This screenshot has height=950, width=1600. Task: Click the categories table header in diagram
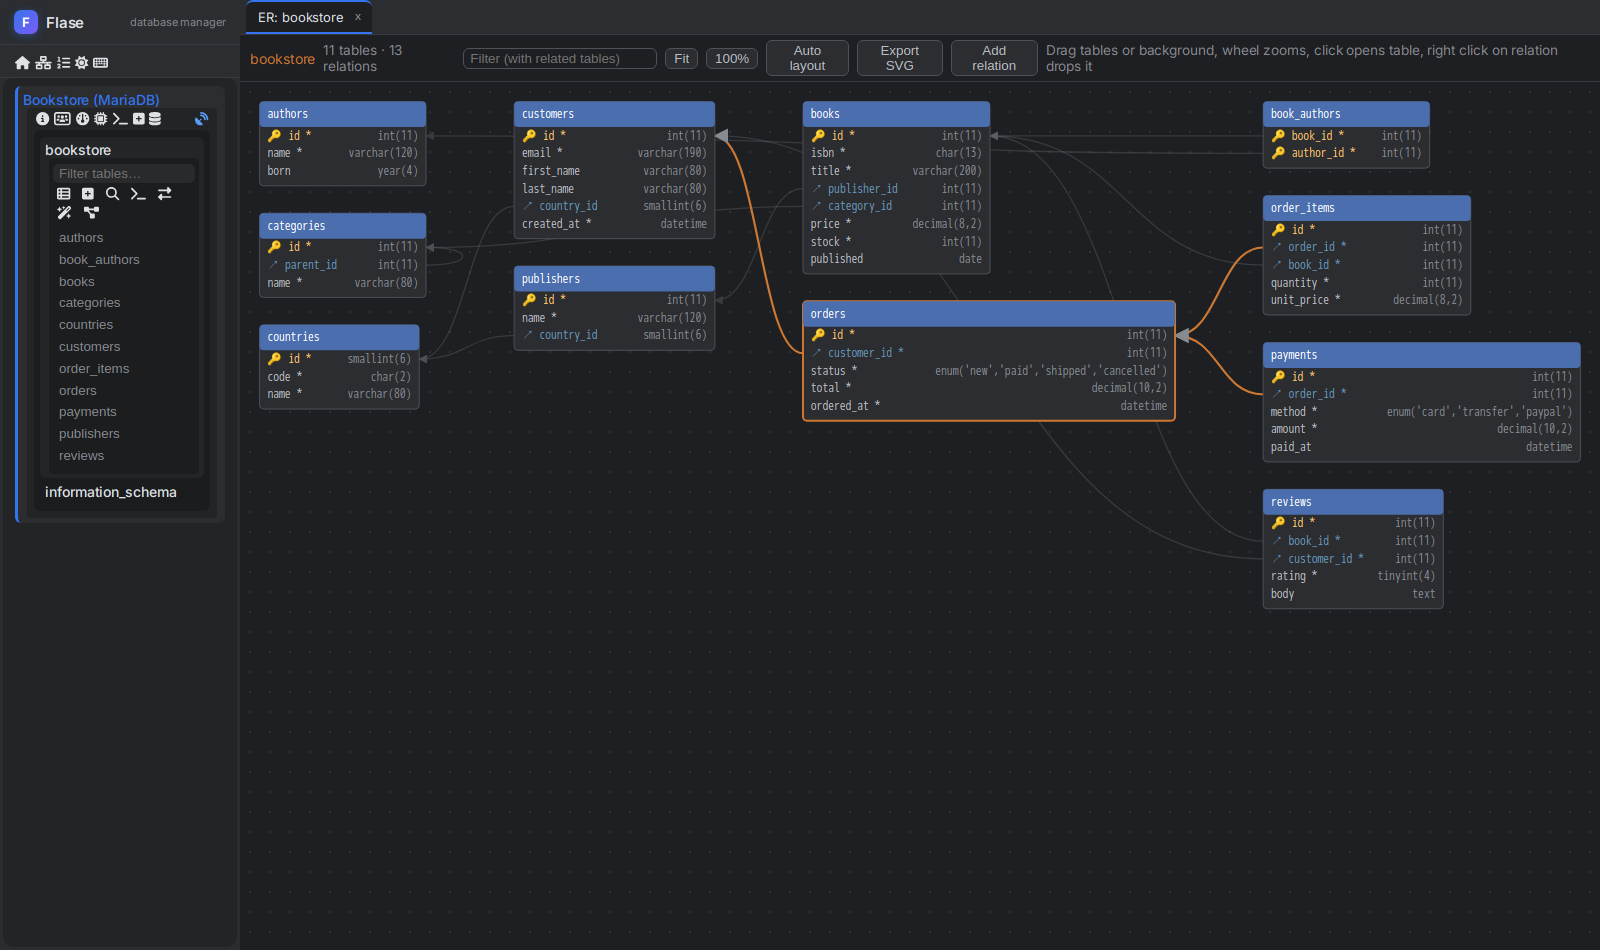[x=343, y=226]
